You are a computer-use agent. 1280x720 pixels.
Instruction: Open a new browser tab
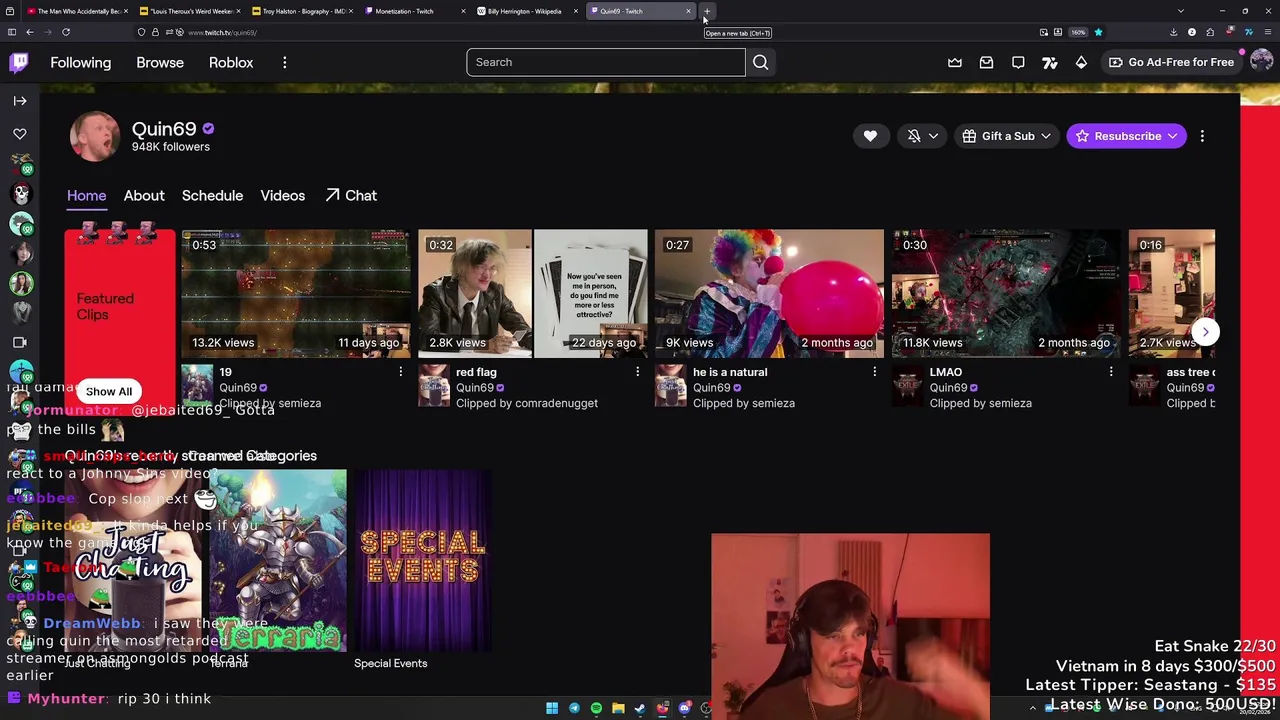(706, 11)
